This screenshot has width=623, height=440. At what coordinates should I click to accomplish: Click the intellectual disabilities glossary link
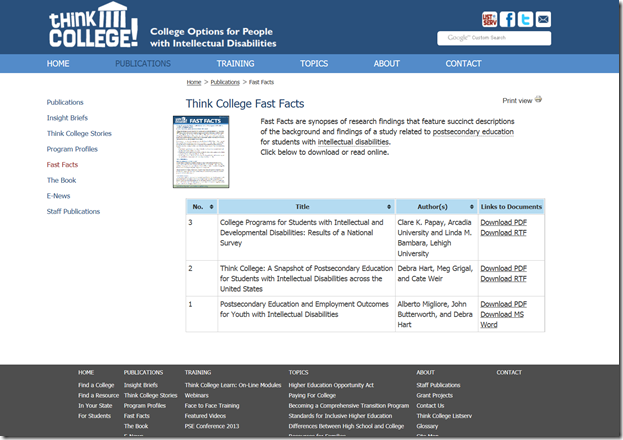click(353, 142)
